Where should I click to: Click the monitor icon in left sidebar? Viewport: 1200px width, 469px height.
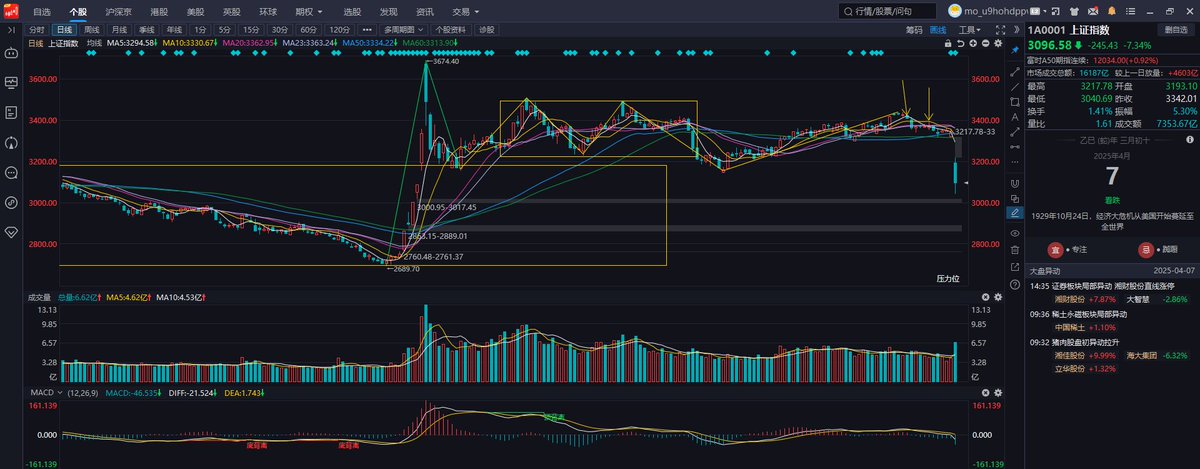click(11, 82)
